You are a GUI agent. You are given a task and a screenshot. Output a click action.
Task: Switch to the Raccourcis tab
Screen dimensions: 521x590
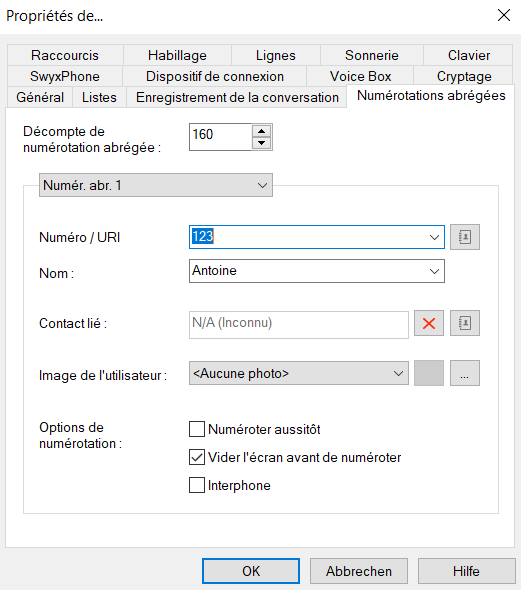coord(65,55)
